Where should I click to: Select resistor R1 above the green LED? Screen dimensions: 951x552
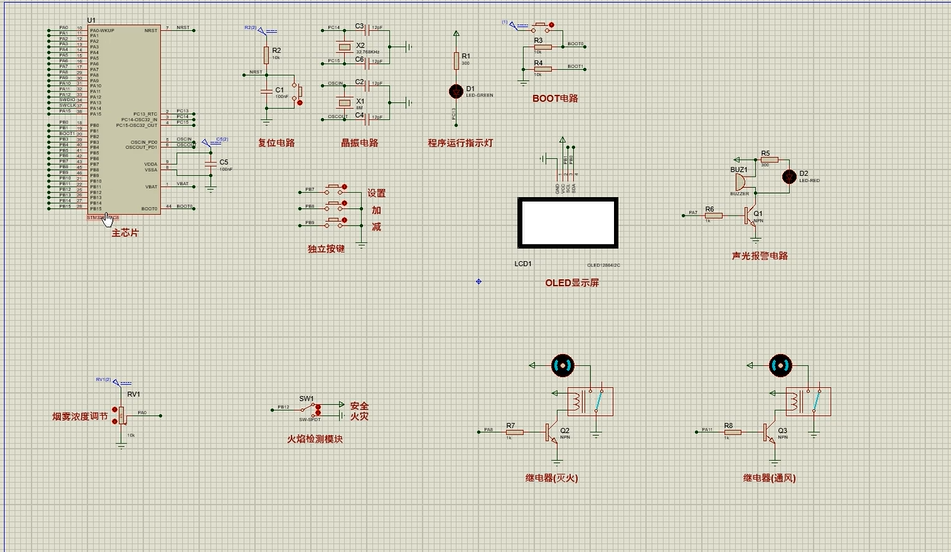pyautogui.click(x=456, y=60)
